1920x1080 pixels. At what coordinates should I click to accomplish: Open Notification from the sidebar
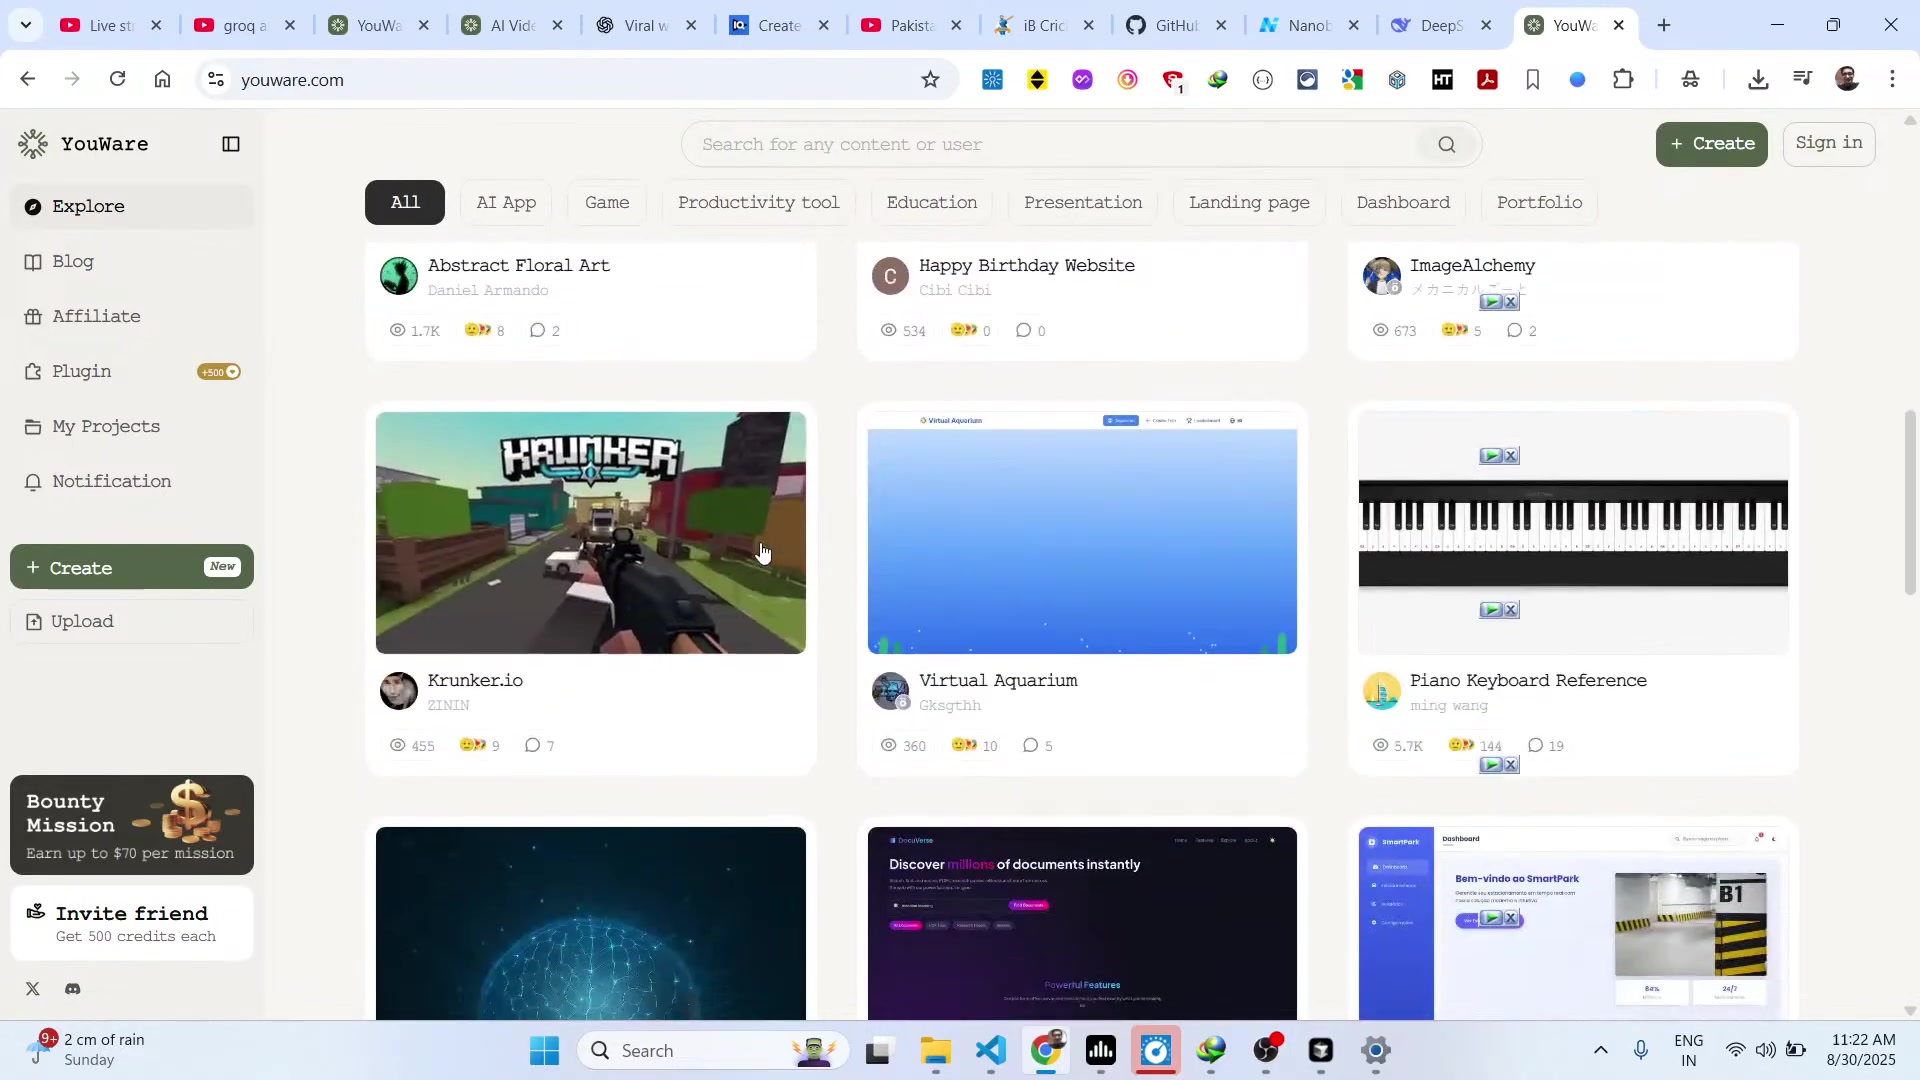[132, 481]
